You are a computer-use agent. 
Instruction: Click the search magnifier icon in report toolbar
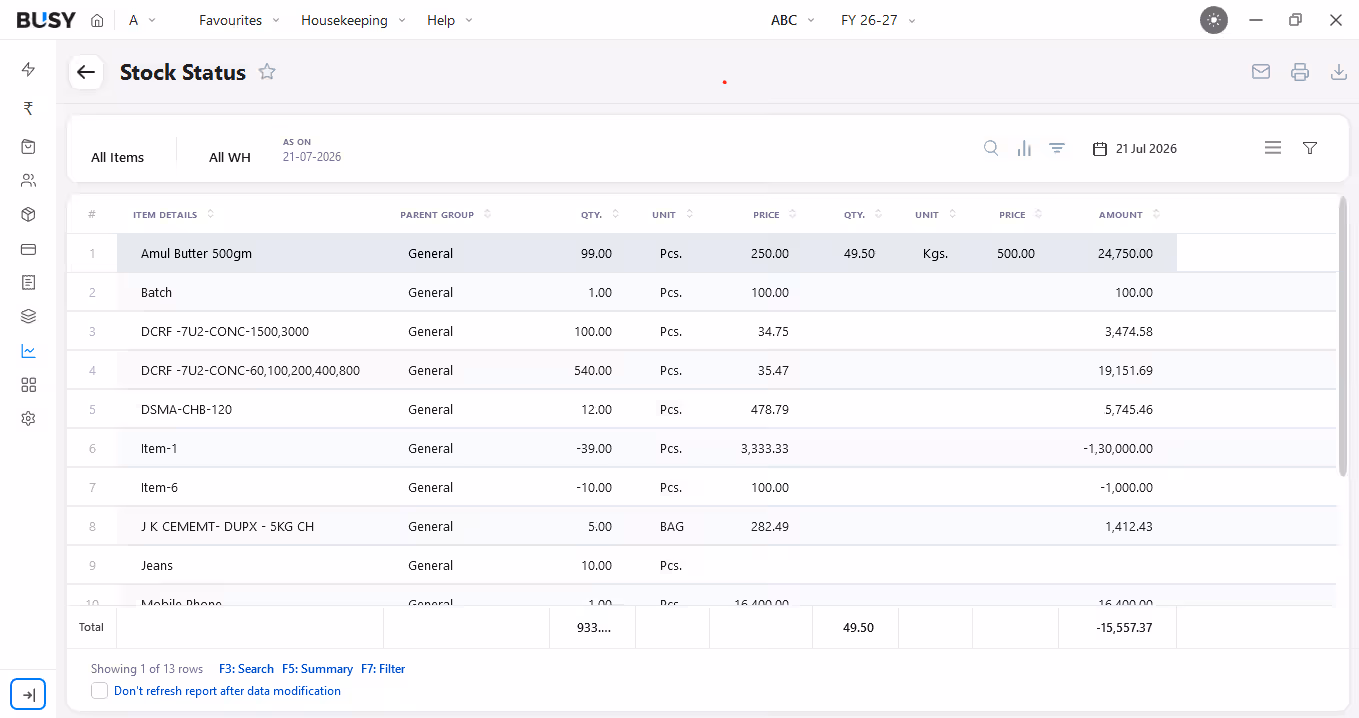coord(991,148)
